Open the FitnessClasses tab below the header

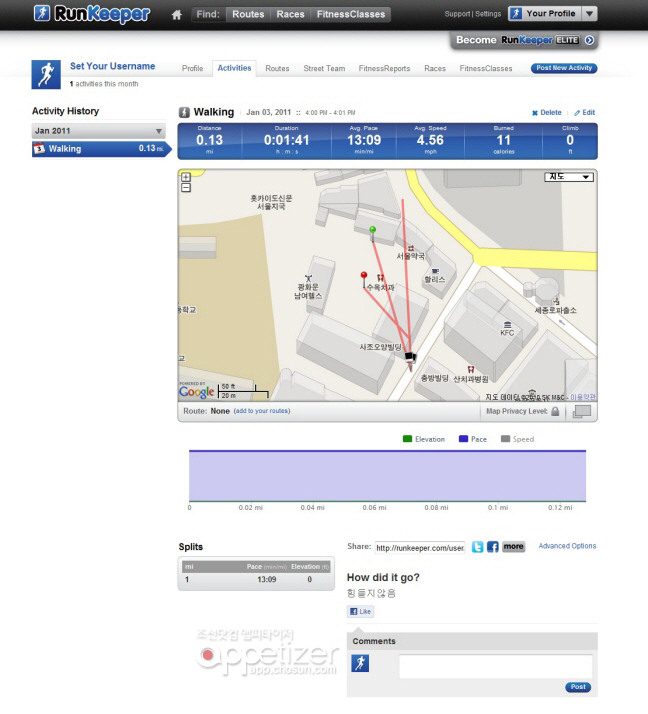(486, 68)
